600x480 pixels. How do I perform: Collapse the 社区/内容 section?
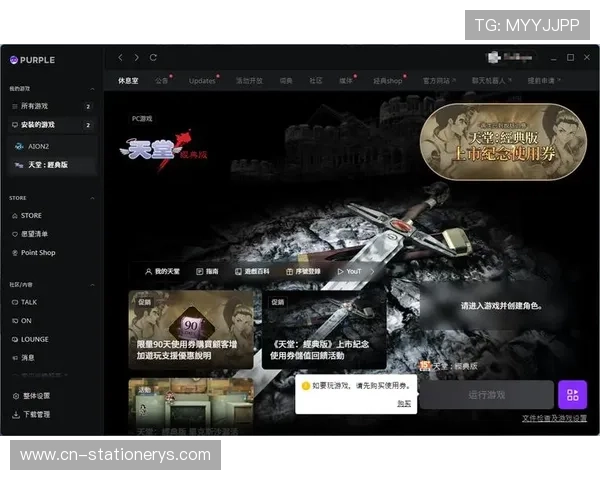coord(92,285)
